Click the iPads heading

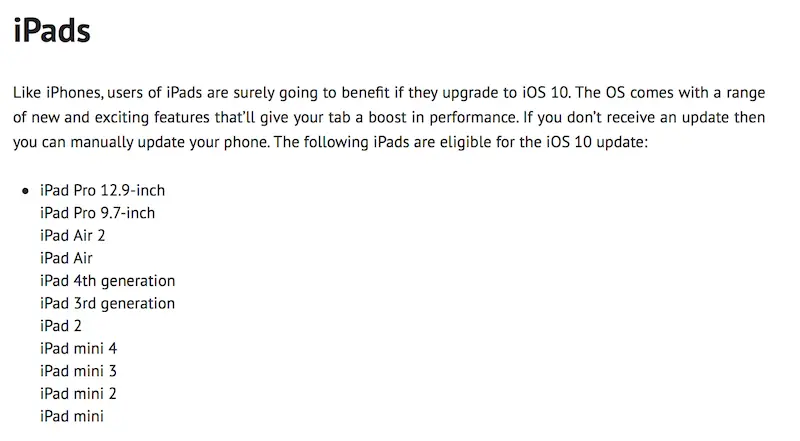click(x=52, y=31)
